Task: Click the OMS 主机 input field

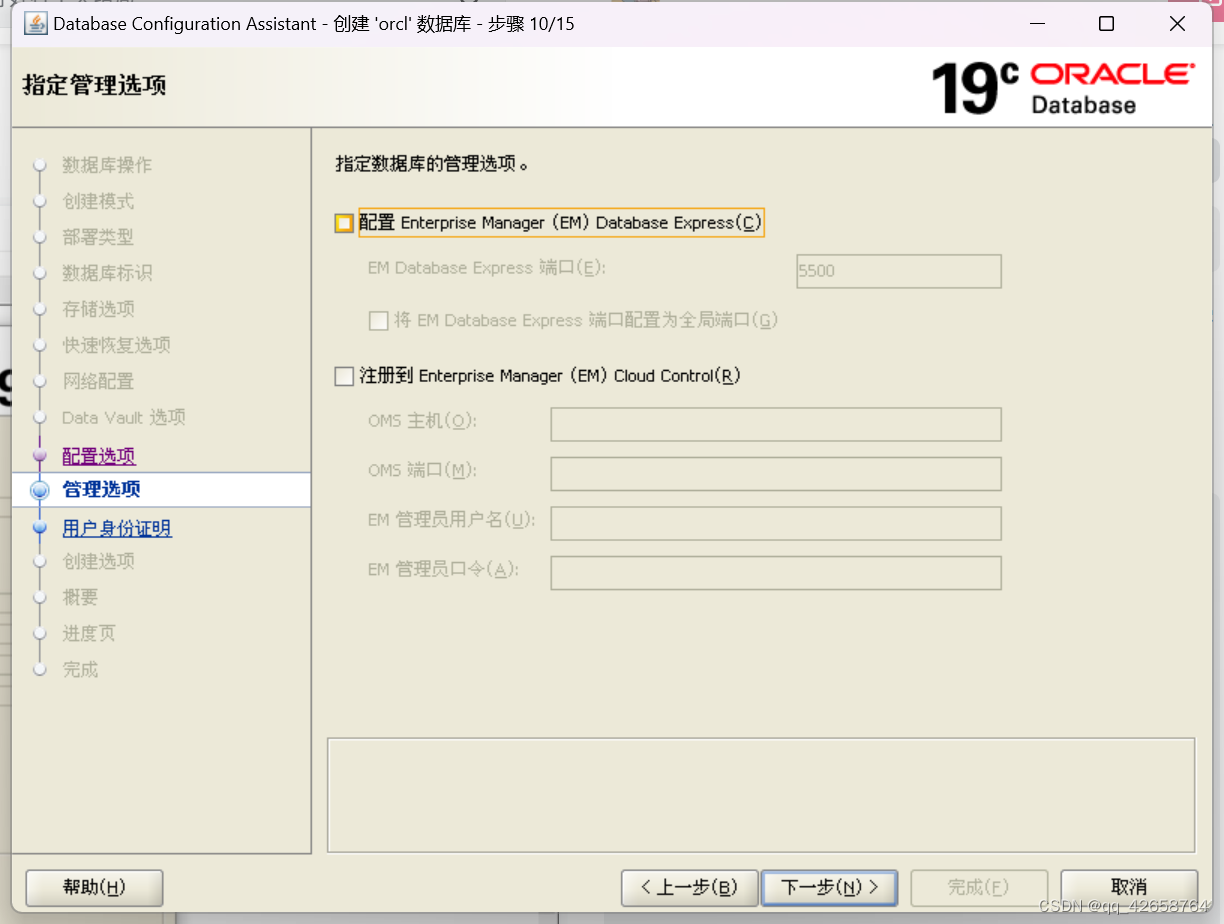Action: pos(776,424)
